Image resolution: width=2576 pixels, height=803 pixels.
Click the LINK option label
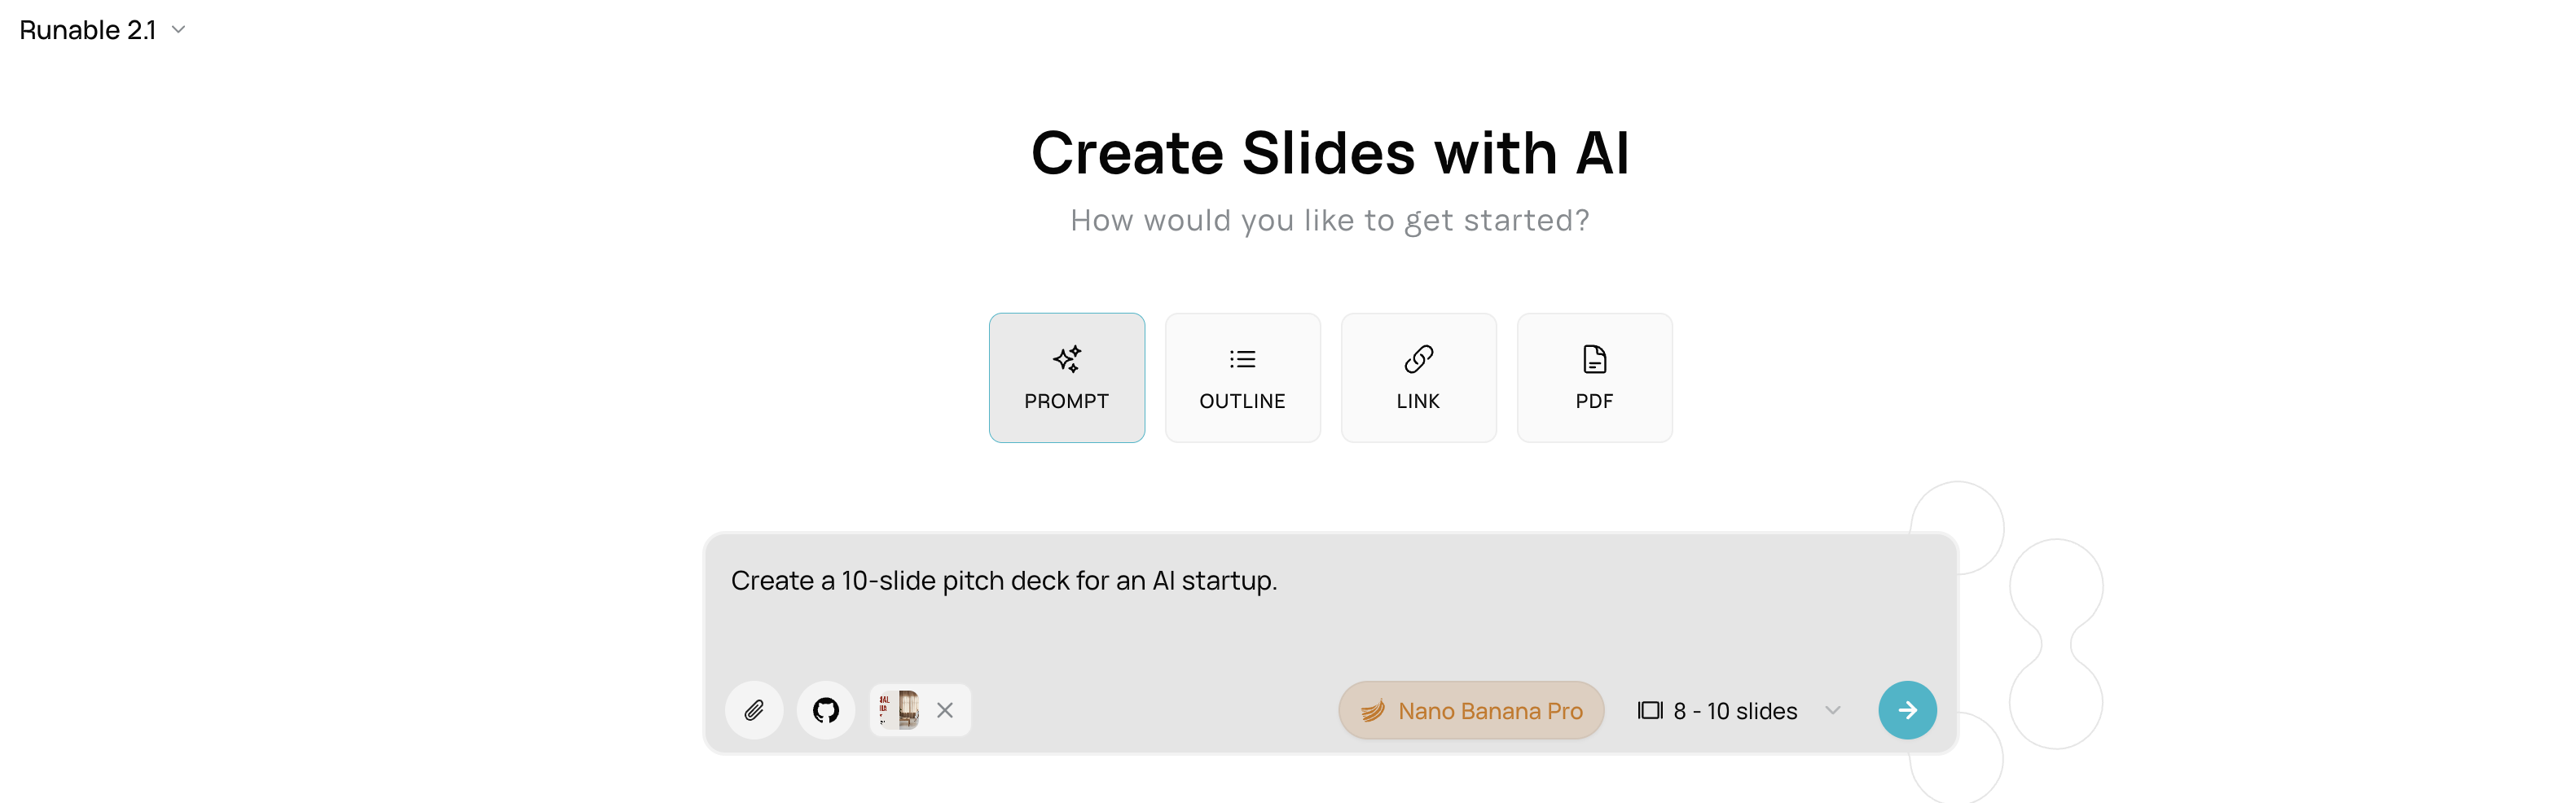click(1418, 401)
